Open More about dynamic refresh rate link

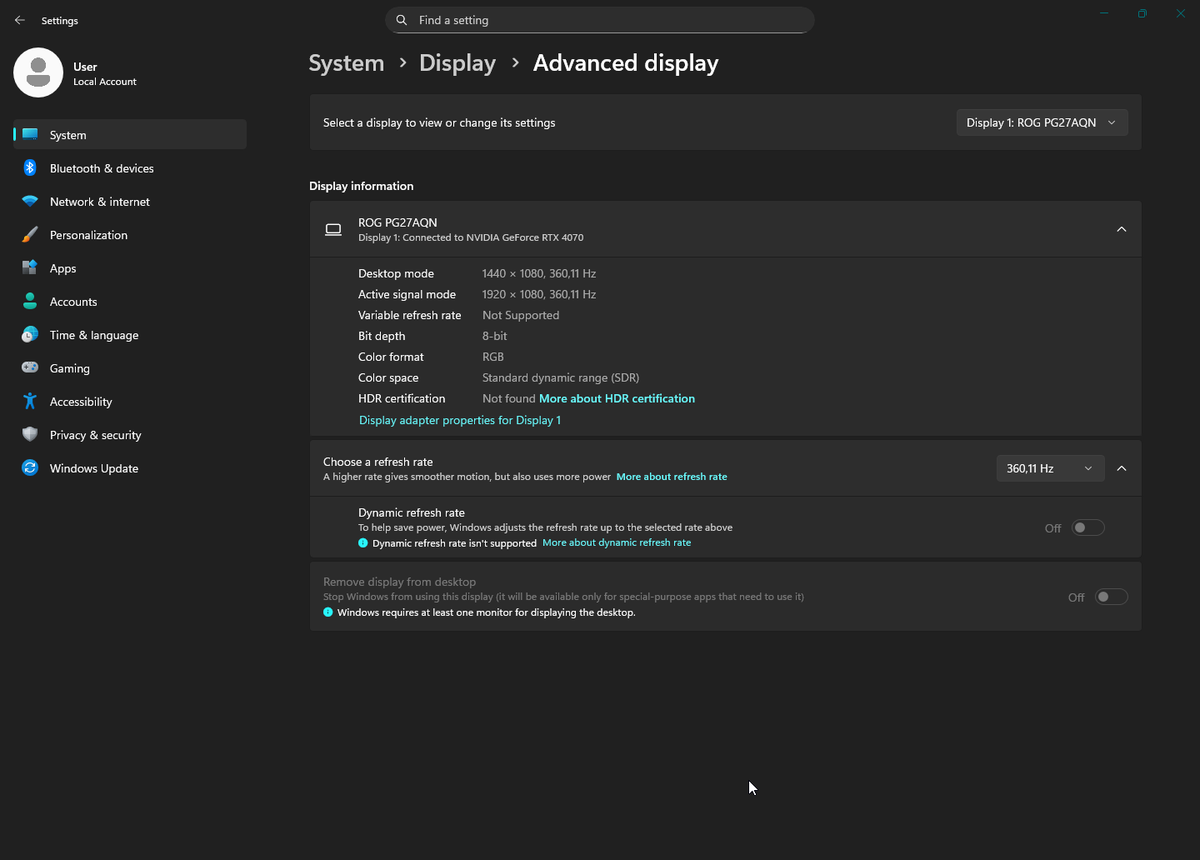(616, 543)
